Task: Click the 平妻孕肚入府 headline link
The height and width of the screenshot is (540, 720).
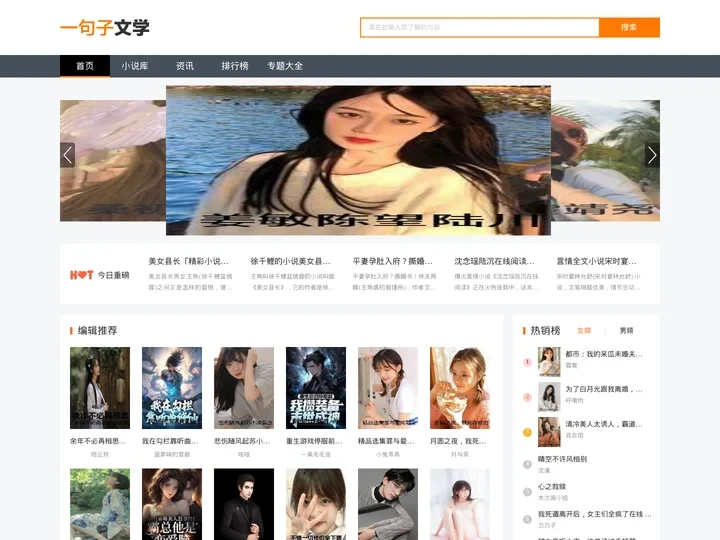Action: [393, 261]
